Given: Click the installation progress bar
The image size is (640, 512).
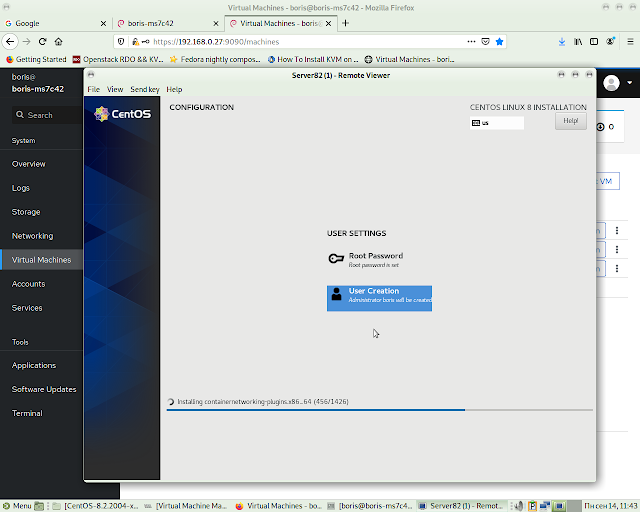Looking at the screenshot, I should 380,410.
